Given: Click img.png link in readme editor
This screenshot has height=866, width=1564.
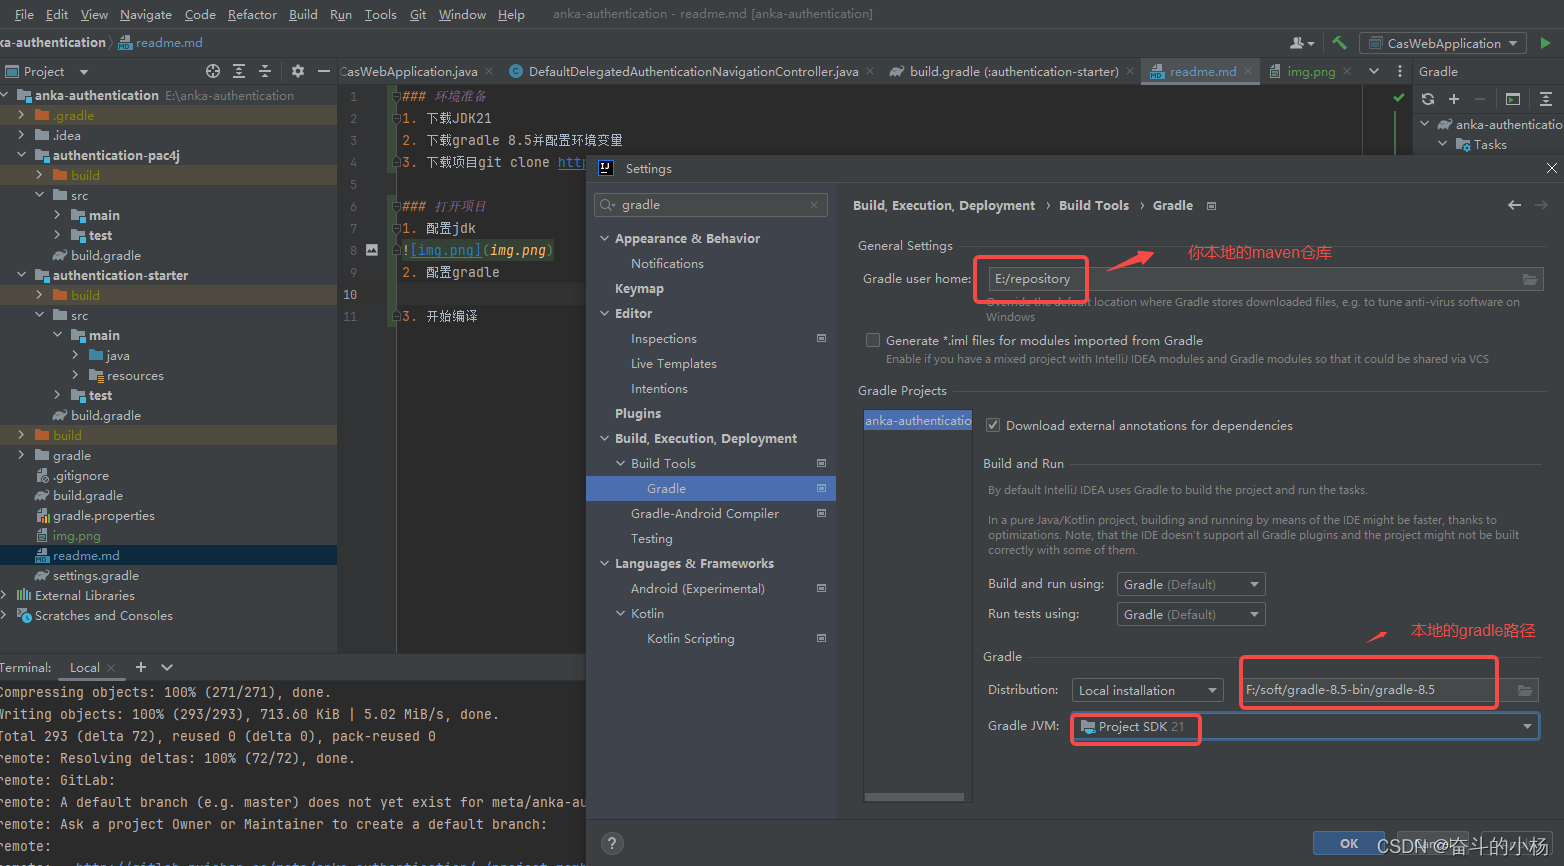Looking at the screenshot, I should coord(445,250).
